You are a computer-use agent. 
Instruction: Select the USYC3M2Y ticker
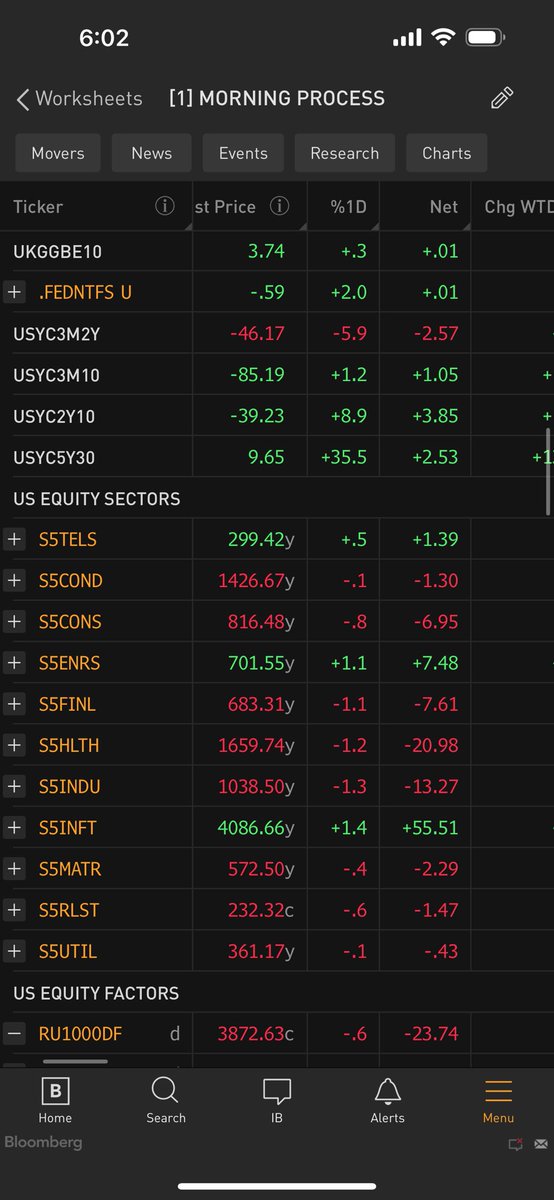click(x=57, y=334)
